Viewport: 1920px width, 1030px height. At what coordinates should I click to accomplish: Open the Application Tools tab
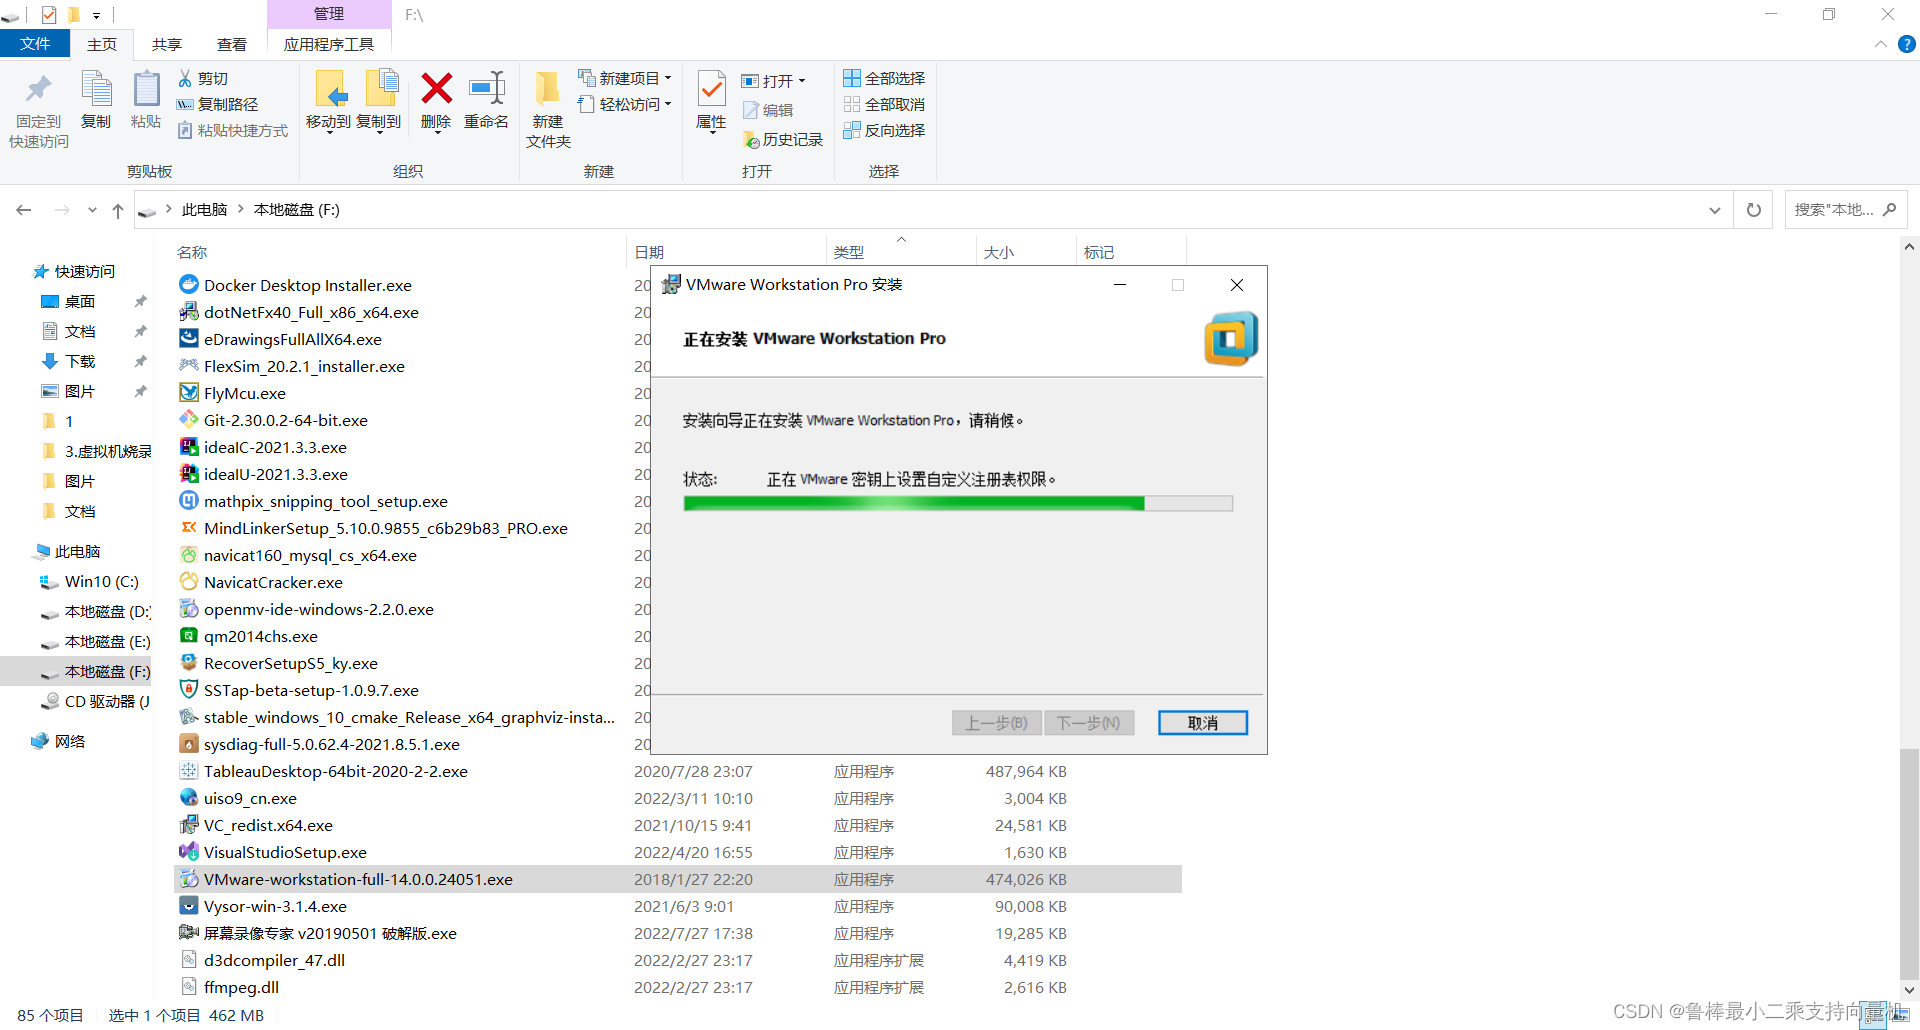[x=329, y=44]
